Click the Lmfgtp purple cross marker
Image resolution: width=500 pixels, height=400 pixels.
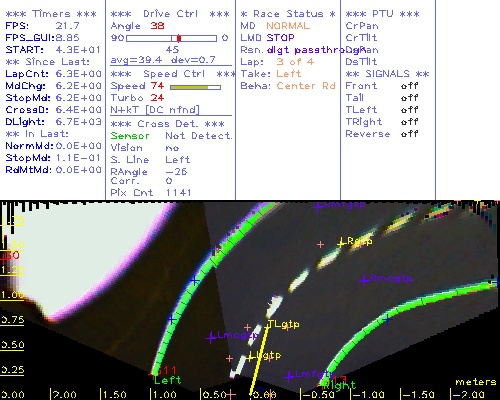289,376
